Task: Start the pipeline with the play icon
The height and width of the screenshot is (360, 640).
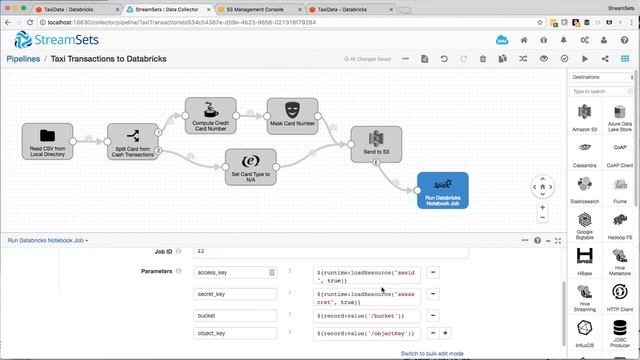Action: (x=584, y=59)
